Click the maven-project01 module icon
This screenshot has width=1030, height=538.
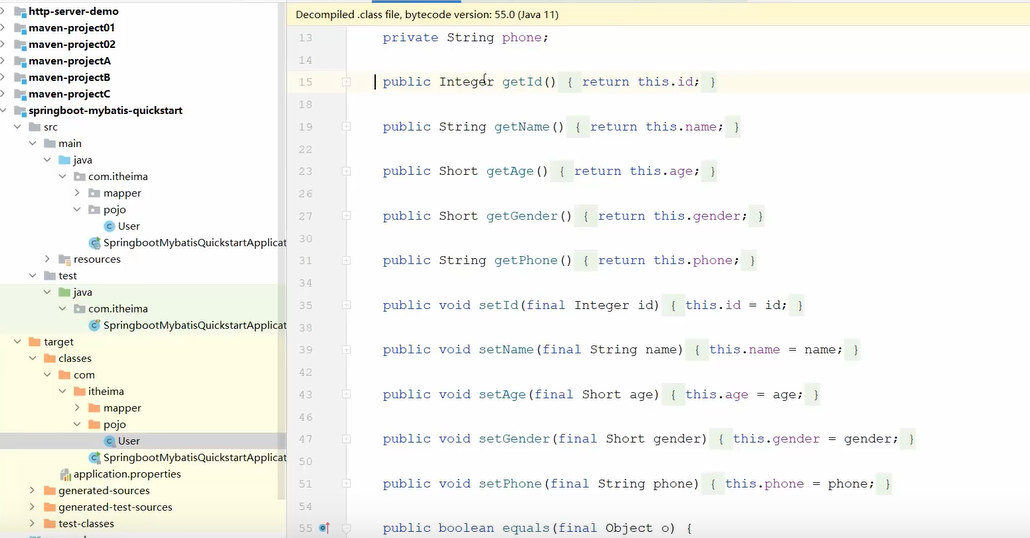point(20,28)
